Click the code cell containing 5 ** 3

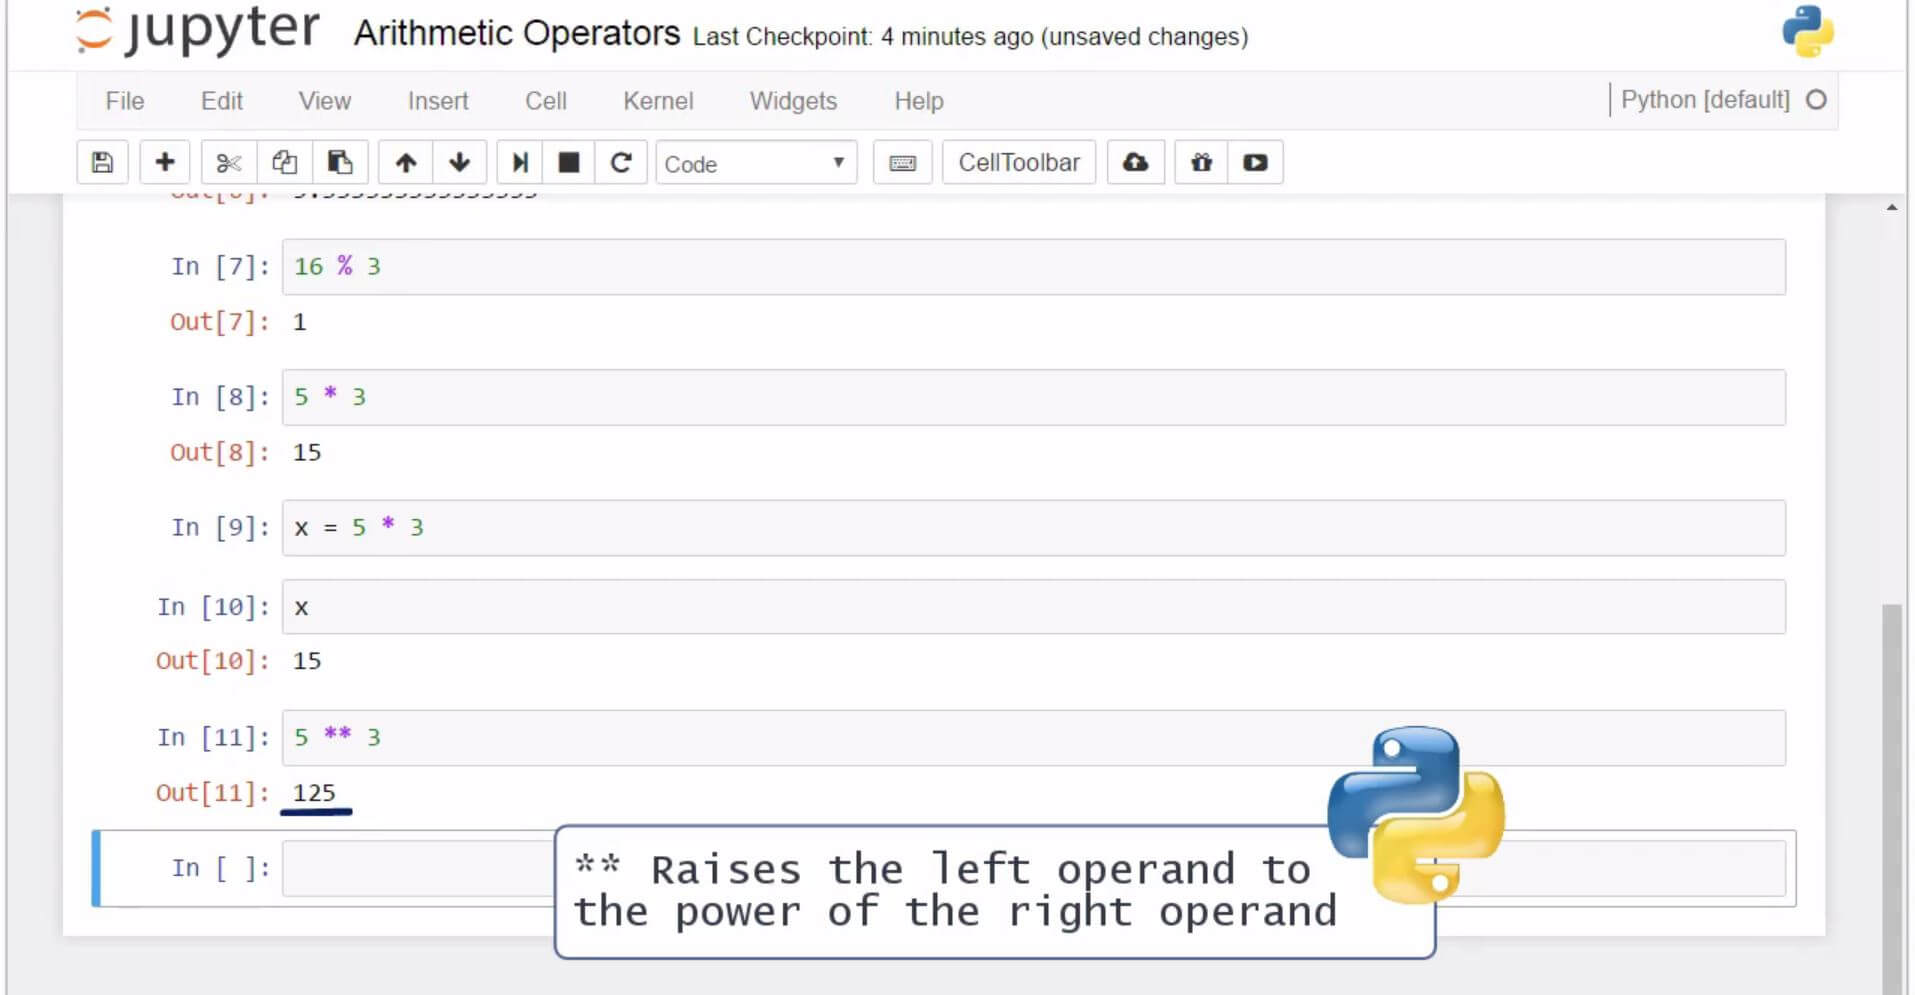coord(800,738)
